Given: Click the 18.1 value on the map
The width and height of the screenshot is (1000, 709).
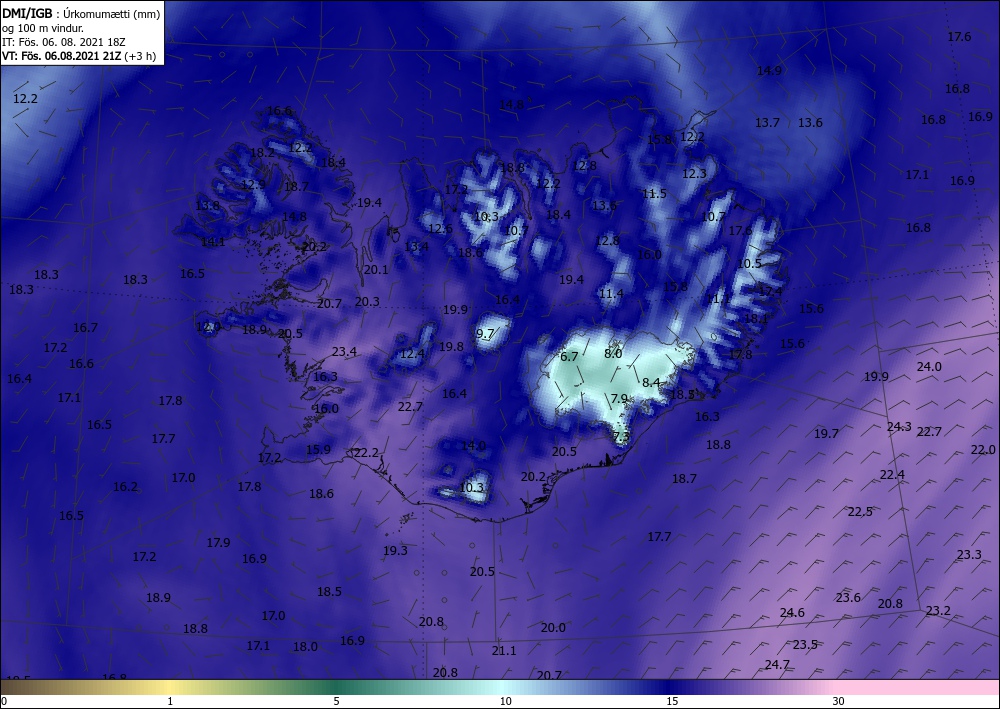Looking at the screenshot, I should tap(756, 318).
